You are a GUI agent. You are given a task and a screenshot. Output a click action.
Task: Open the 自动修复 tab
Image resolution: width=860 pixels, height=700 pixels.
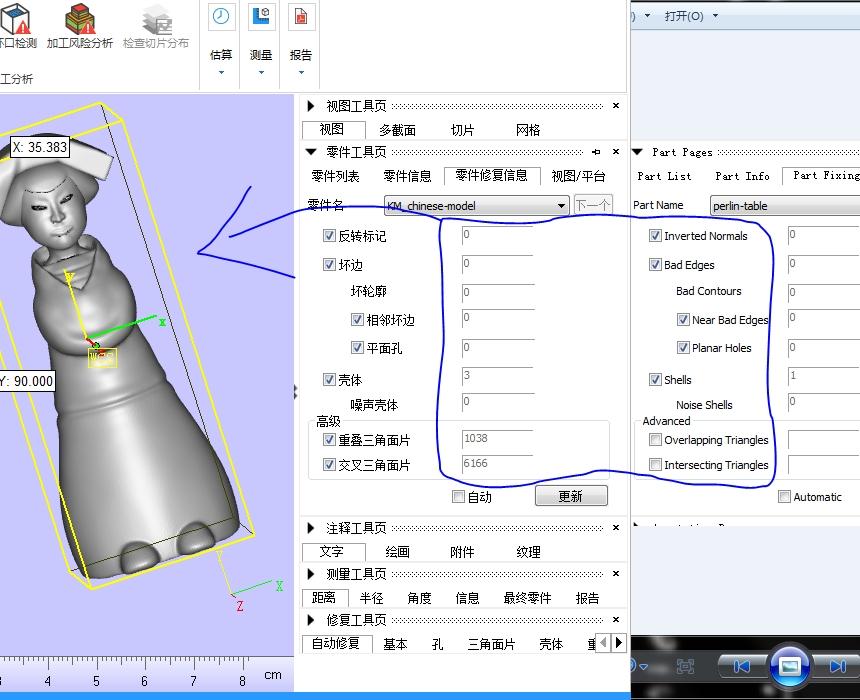click(x=336, y=643)
